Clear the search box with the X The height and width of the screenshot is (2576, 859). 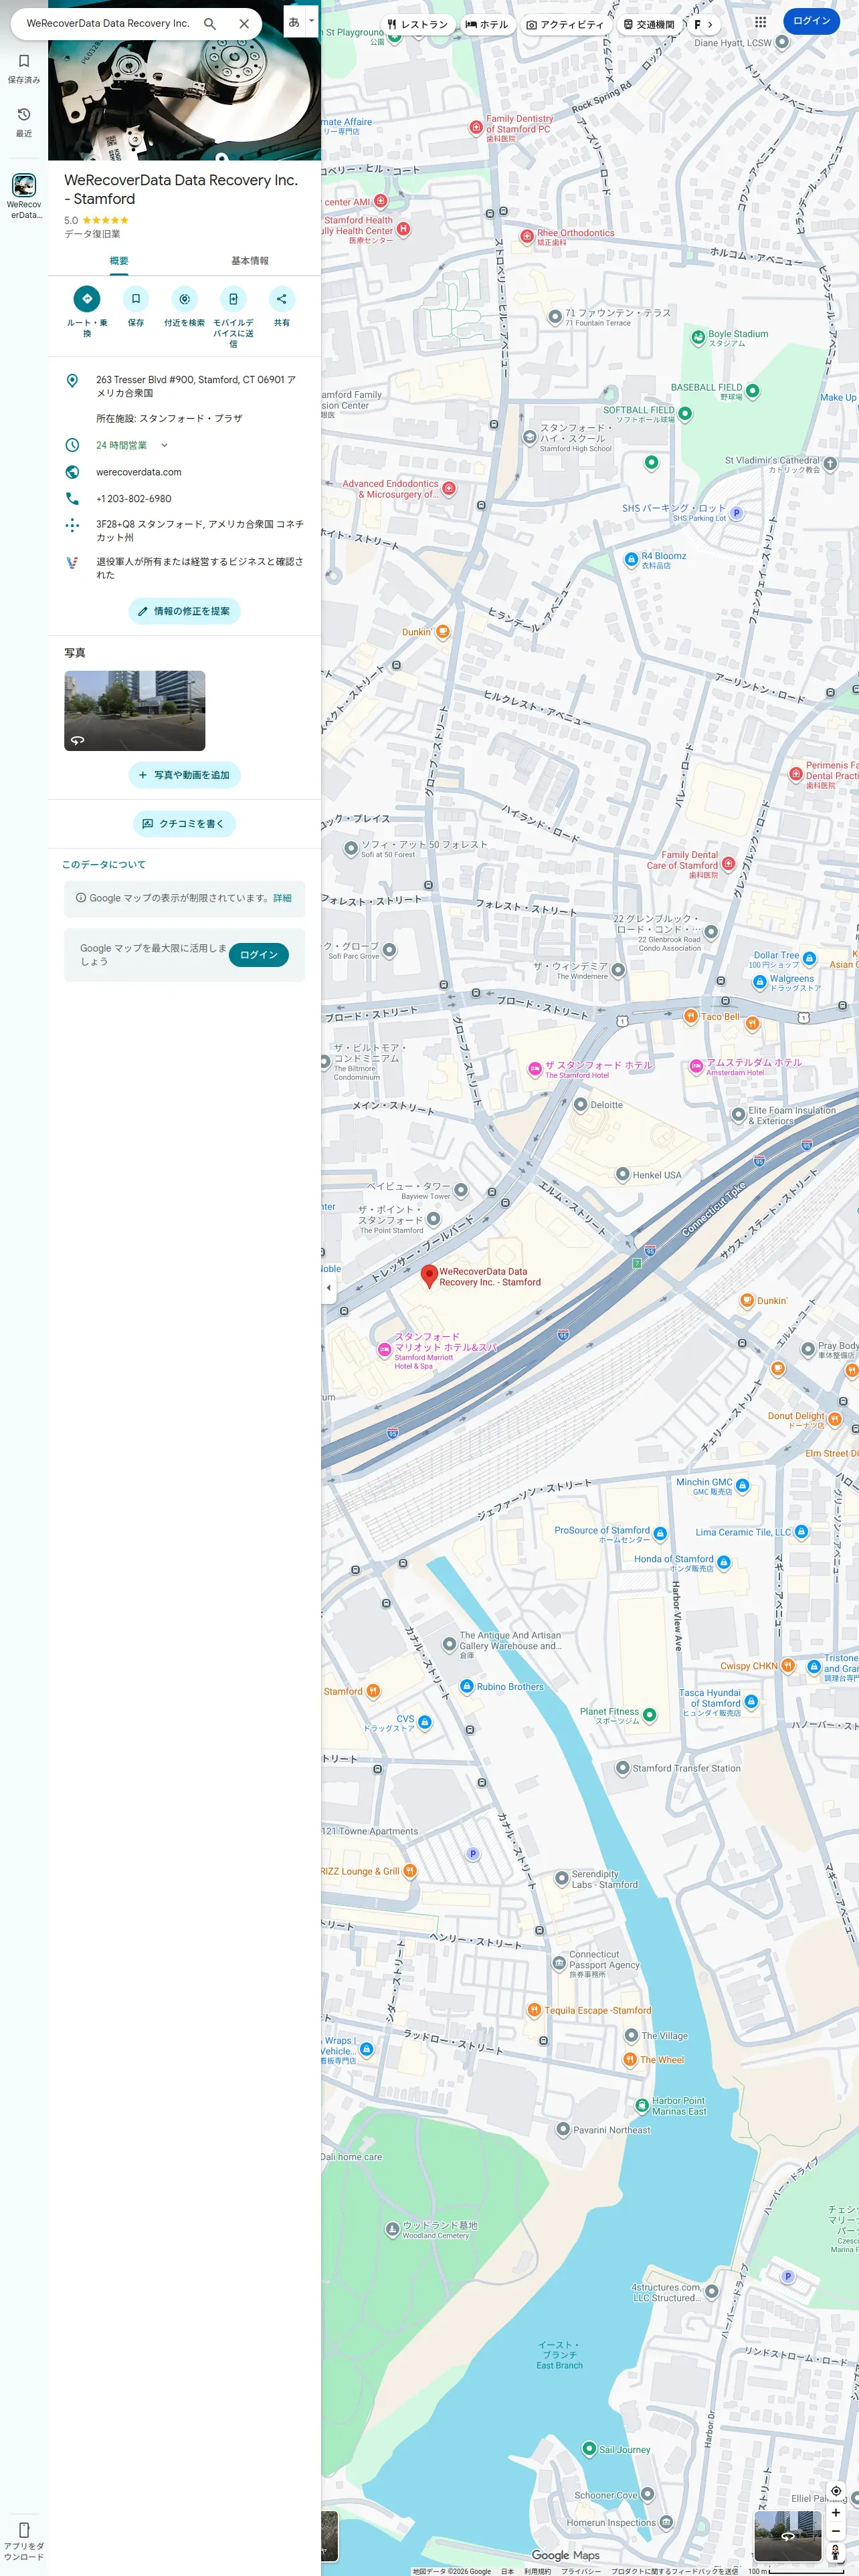[x=244, y=23]
